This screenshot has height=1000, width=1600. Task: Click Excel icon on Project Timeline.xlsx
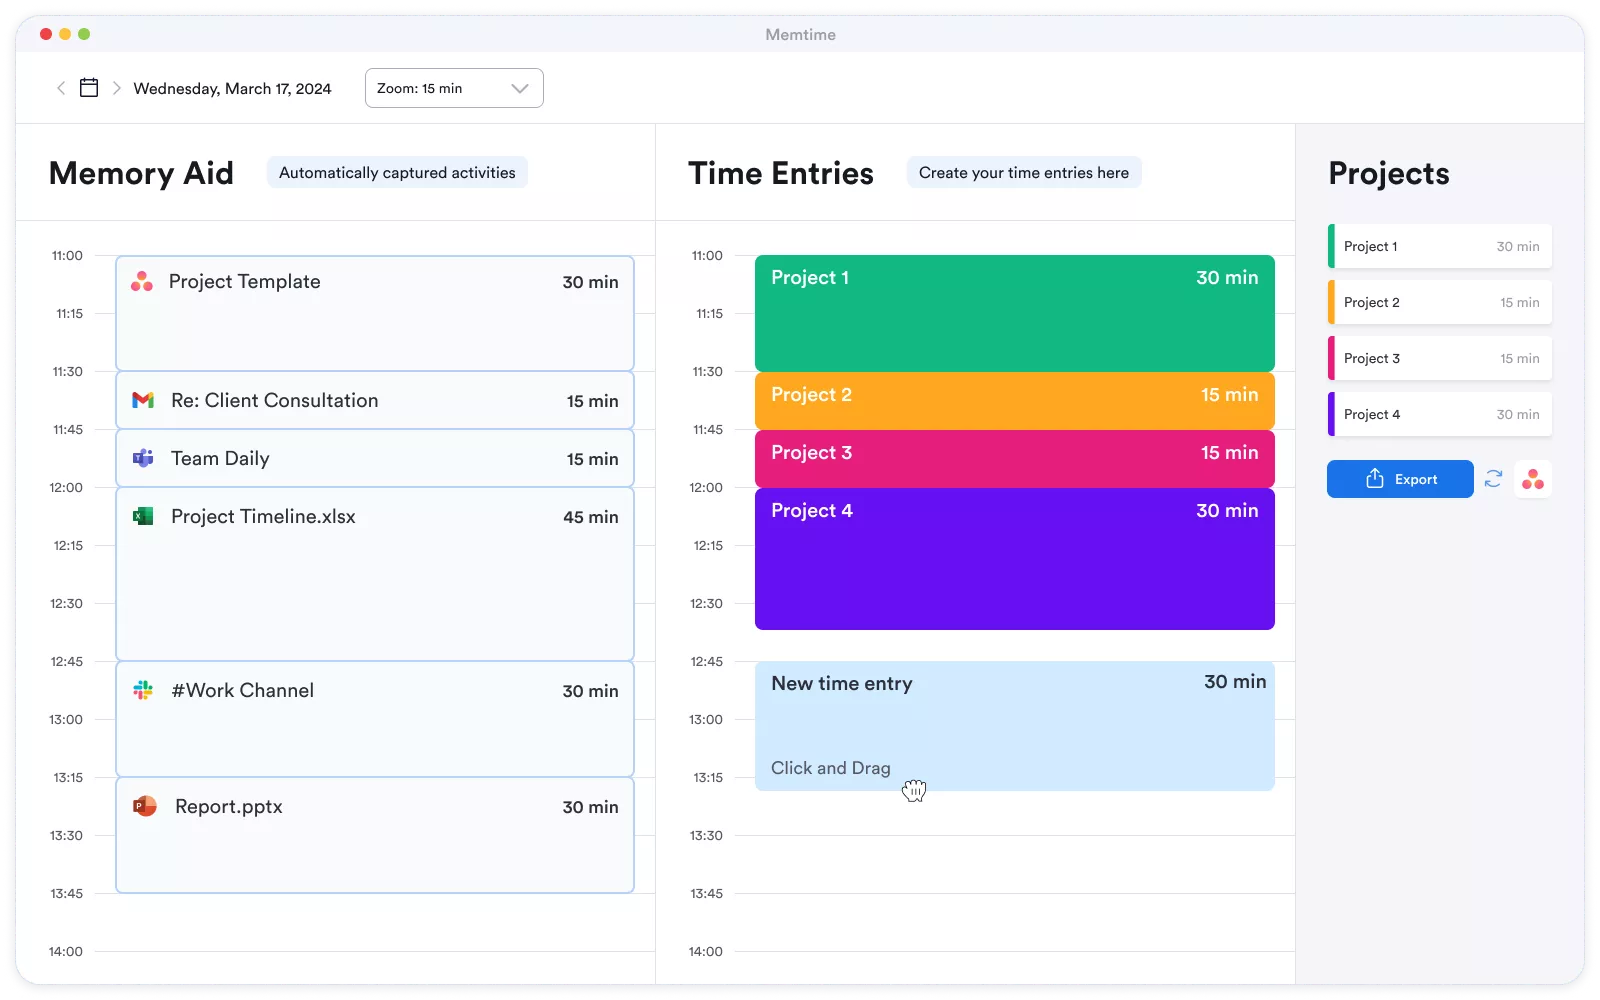[143, 516]
